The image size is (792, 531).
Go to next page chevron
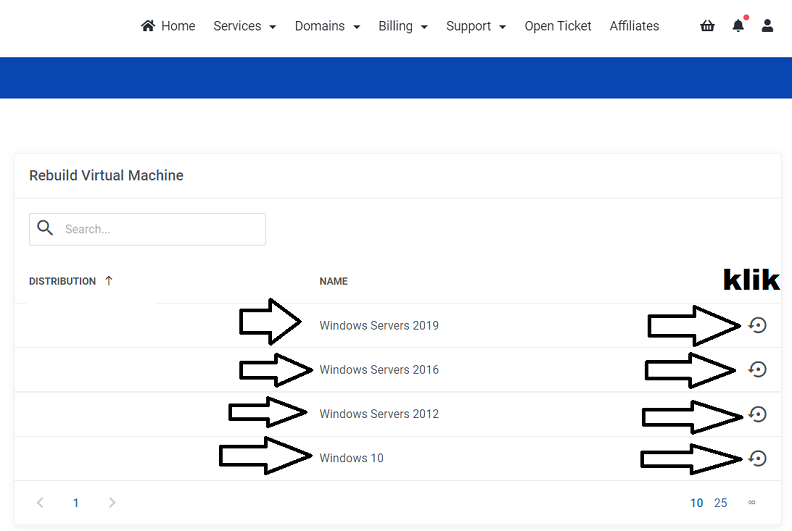pyautogui.click(x=112, y=503)
